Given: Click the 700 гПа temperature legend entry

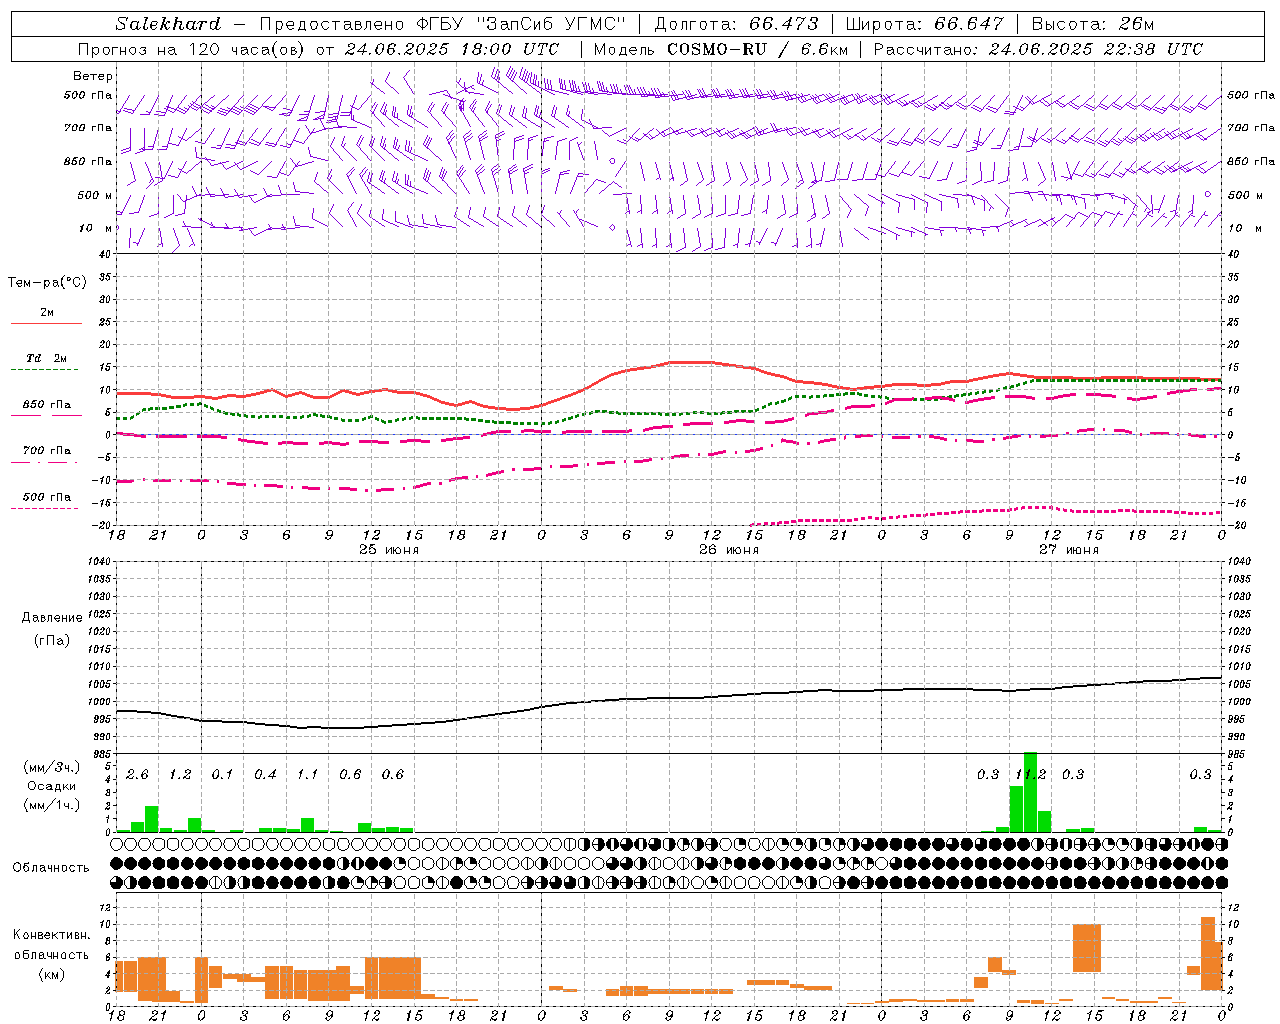Looking at the screenshot, I should pyautogui.click(x=46, y=450).
